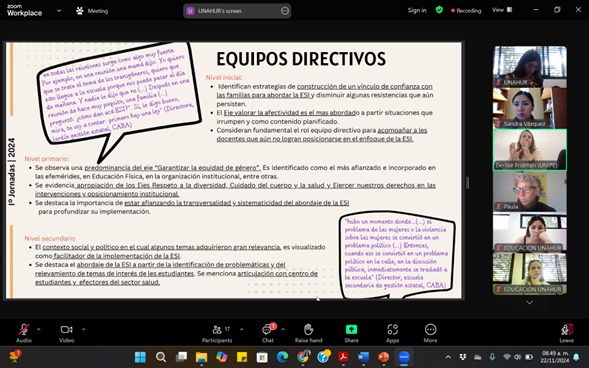Open the Apps panel
Viewport: 589px width, 368px height.
click(x=393, y=333)
